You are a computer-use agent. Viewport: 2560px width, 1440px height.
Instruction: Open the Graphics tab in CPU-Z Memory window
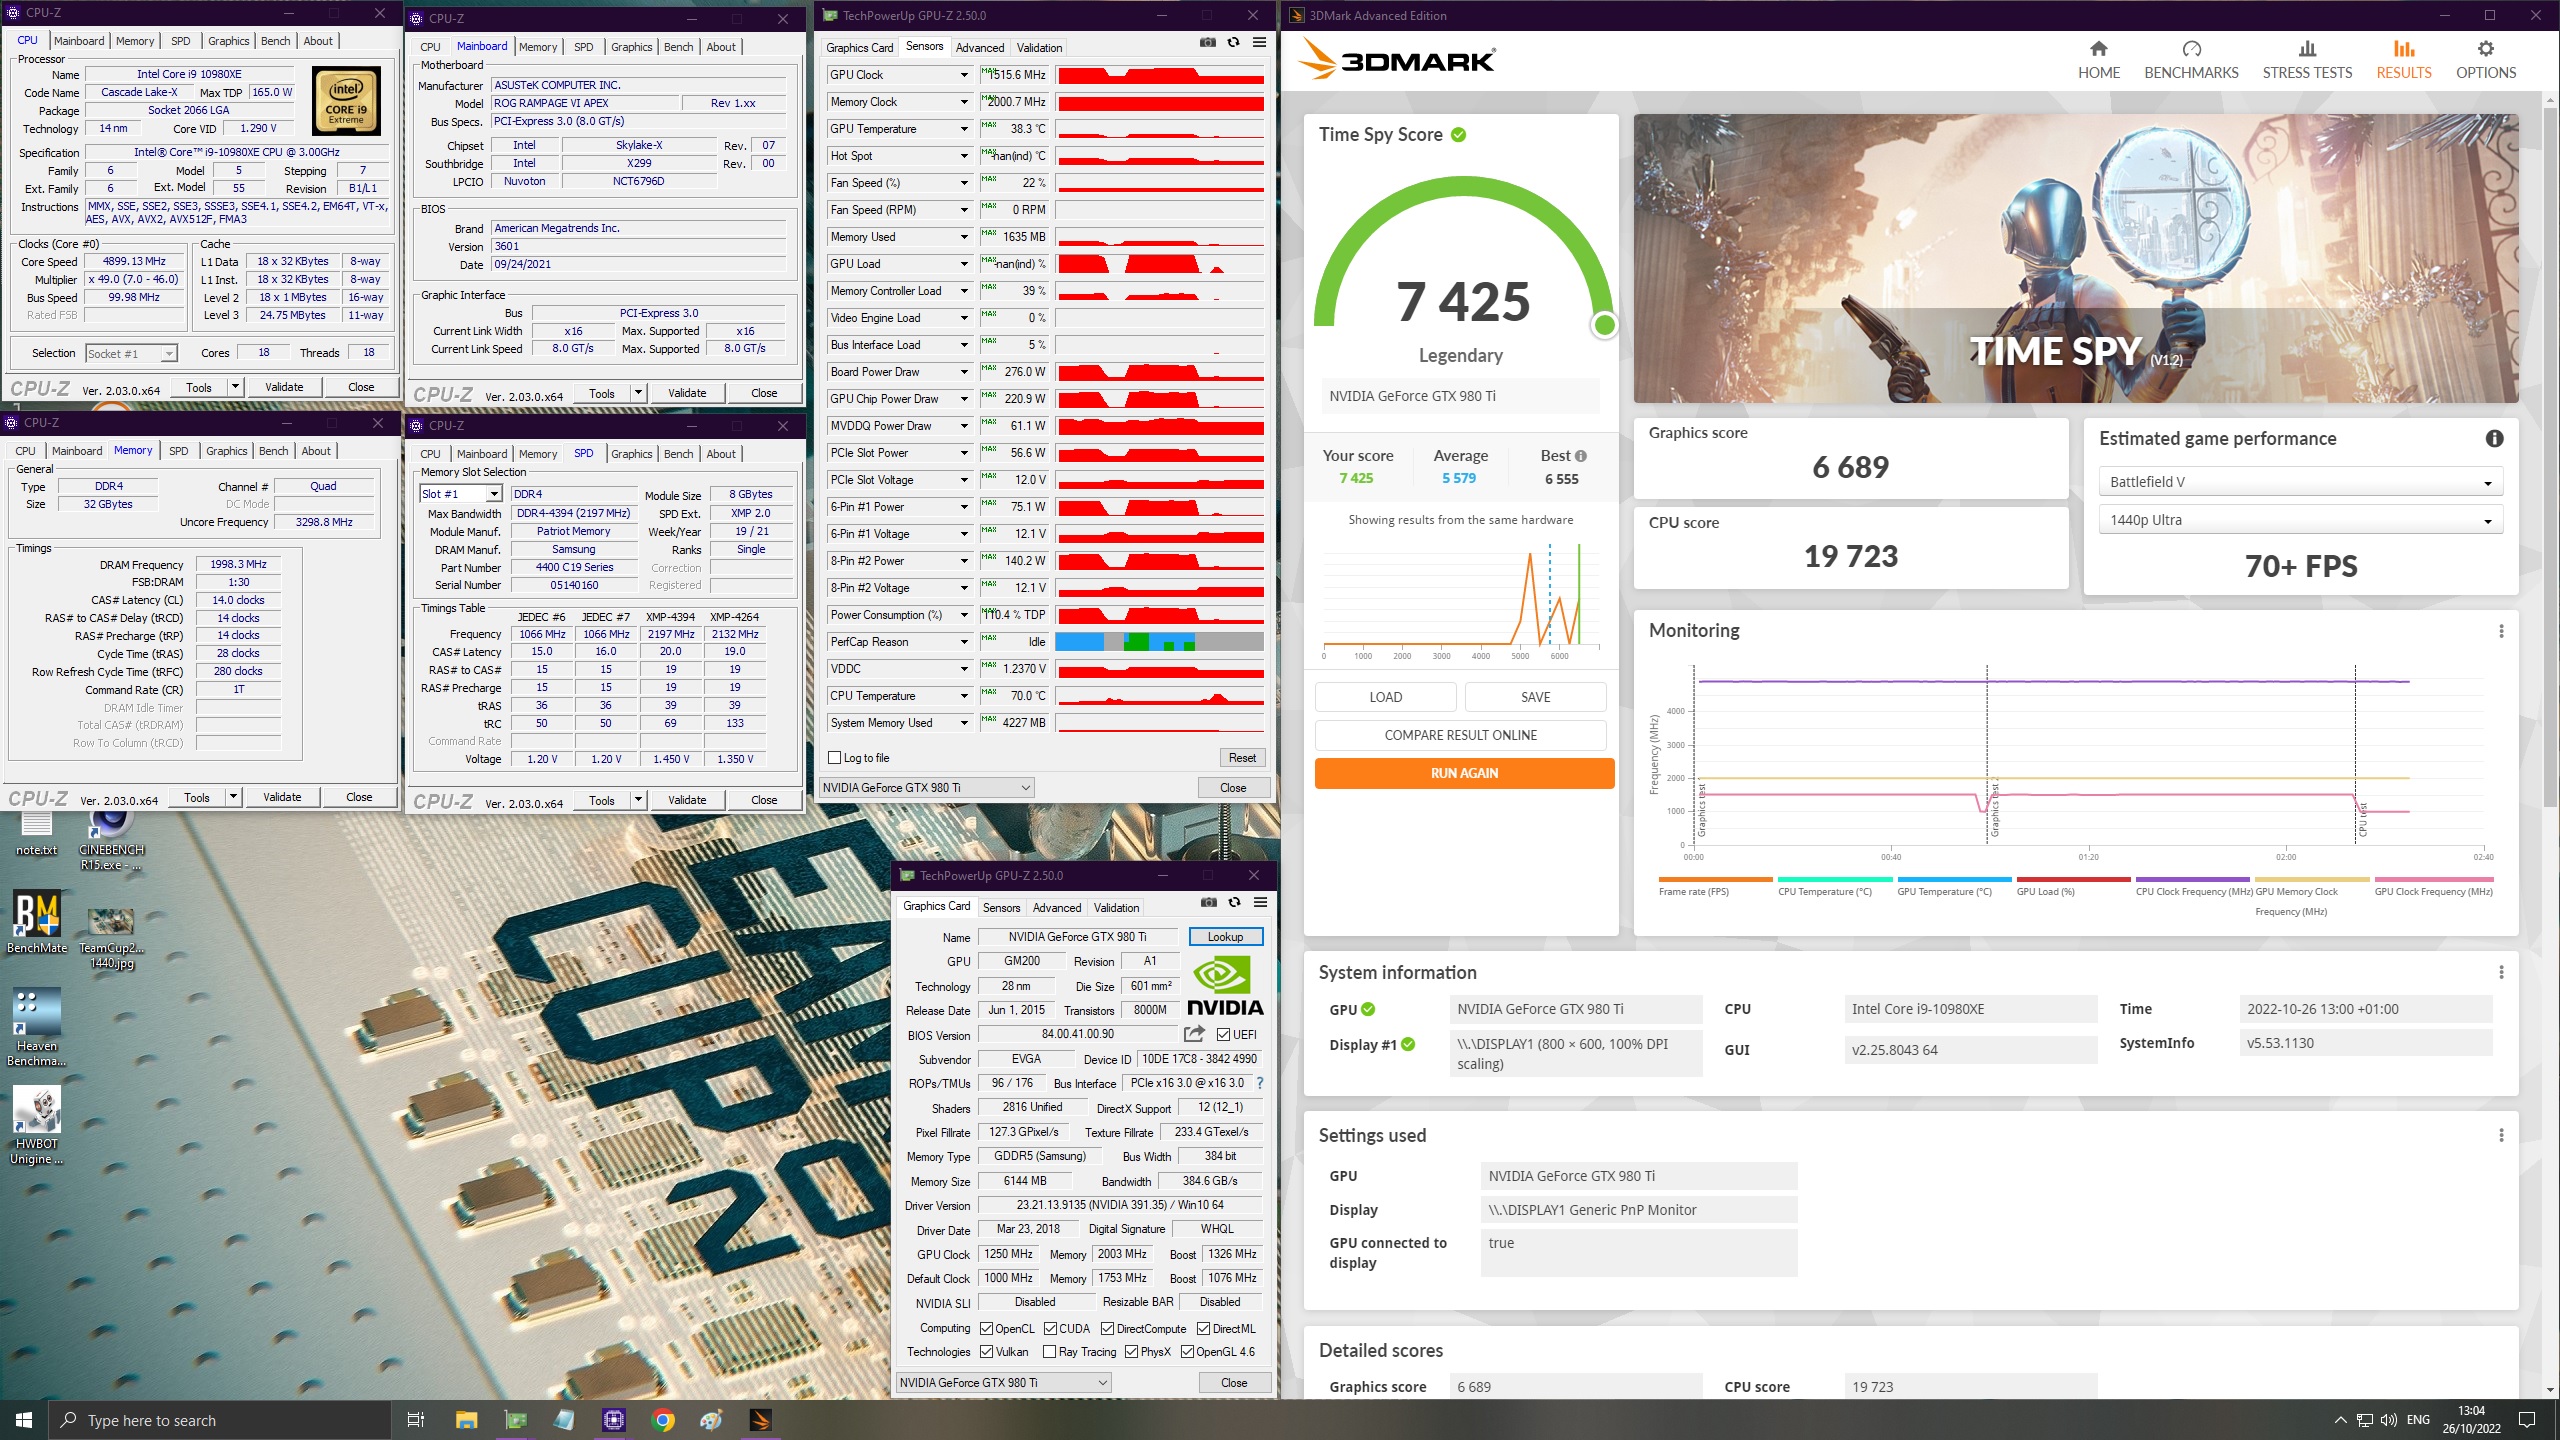pos(226,451)
